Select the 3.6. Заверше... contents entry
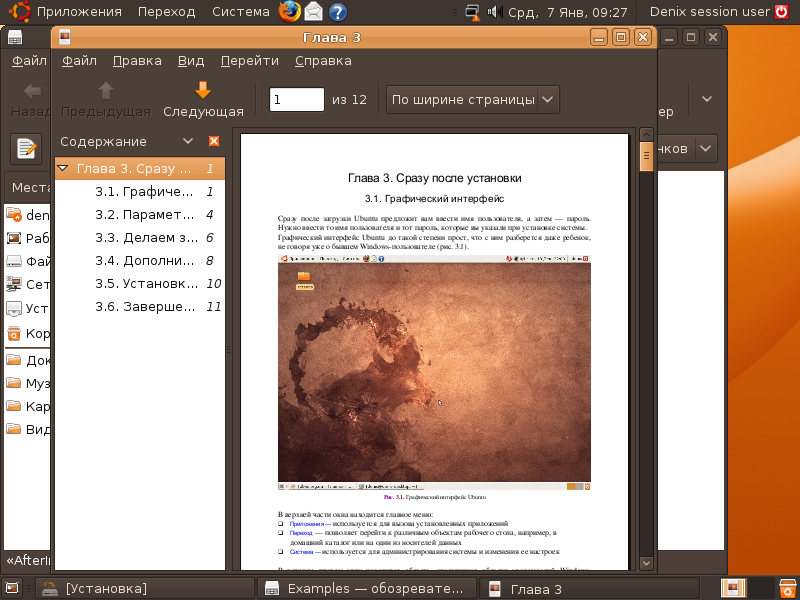 [x=140, y=306]
